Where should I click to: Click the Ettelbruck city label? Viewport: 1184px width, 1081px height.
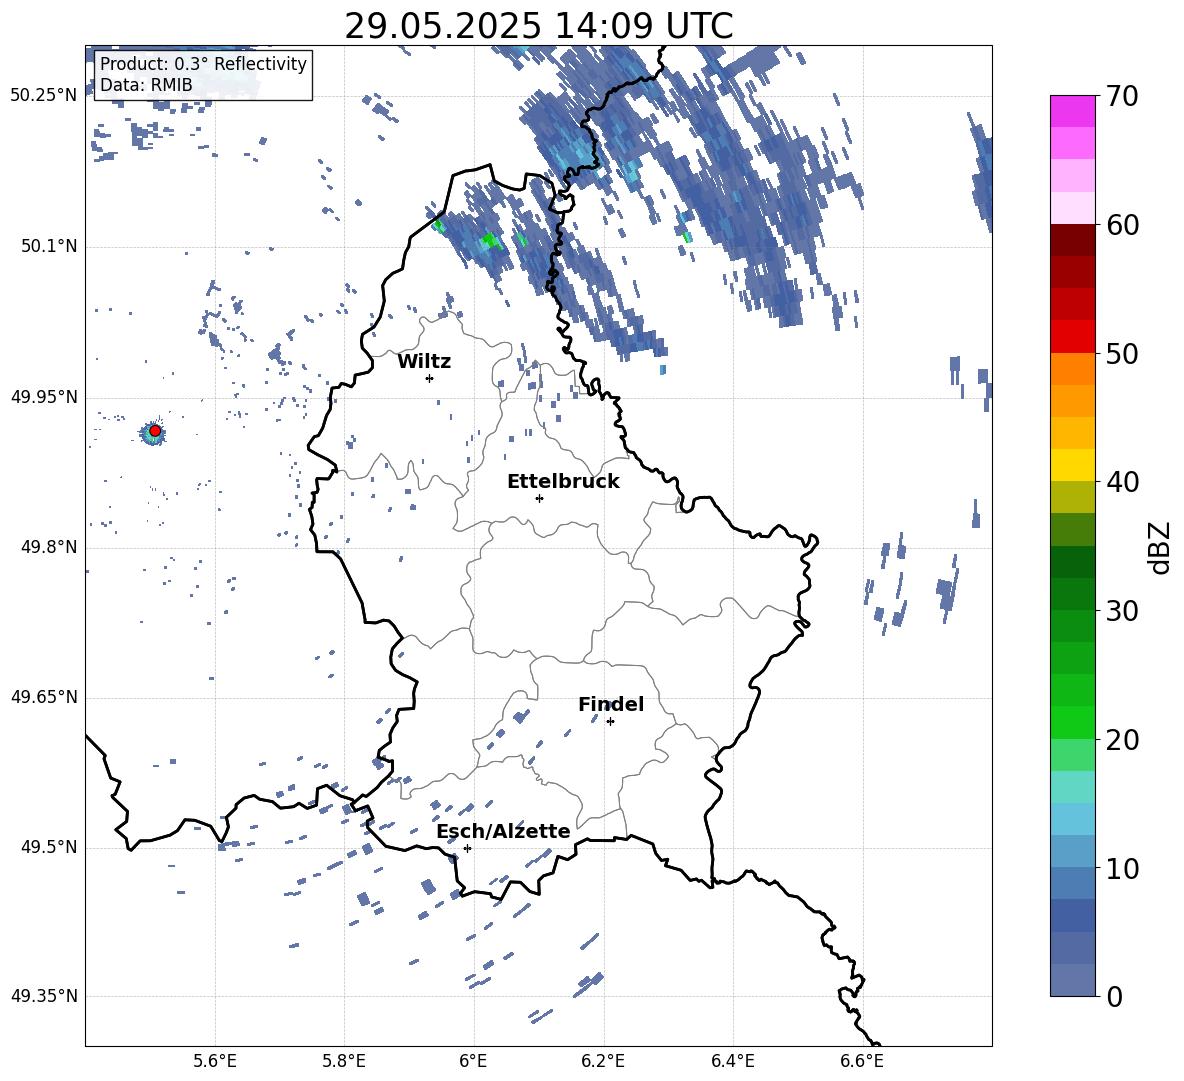coord(563,482)
